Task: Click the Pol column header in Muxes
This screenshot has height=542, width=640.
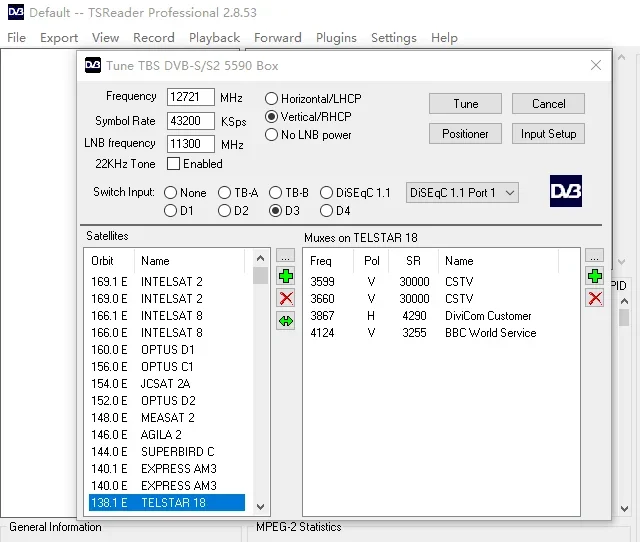Action: tap(371, 261)
